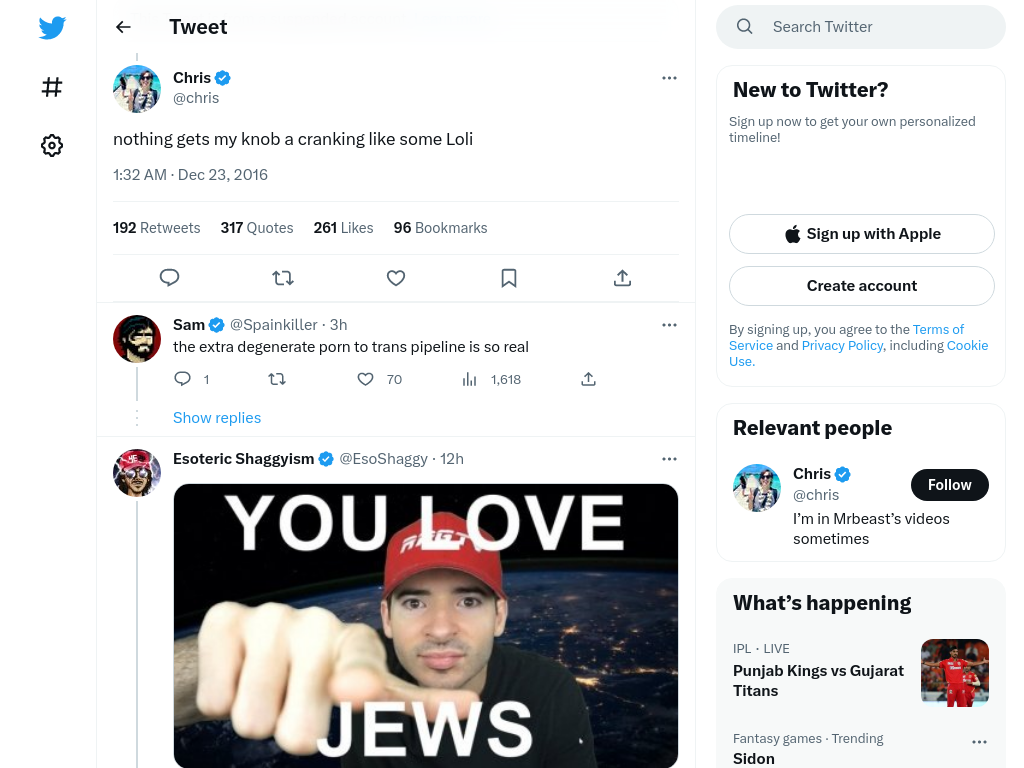Open more options menu on Chris's tweet

[669, 78]
